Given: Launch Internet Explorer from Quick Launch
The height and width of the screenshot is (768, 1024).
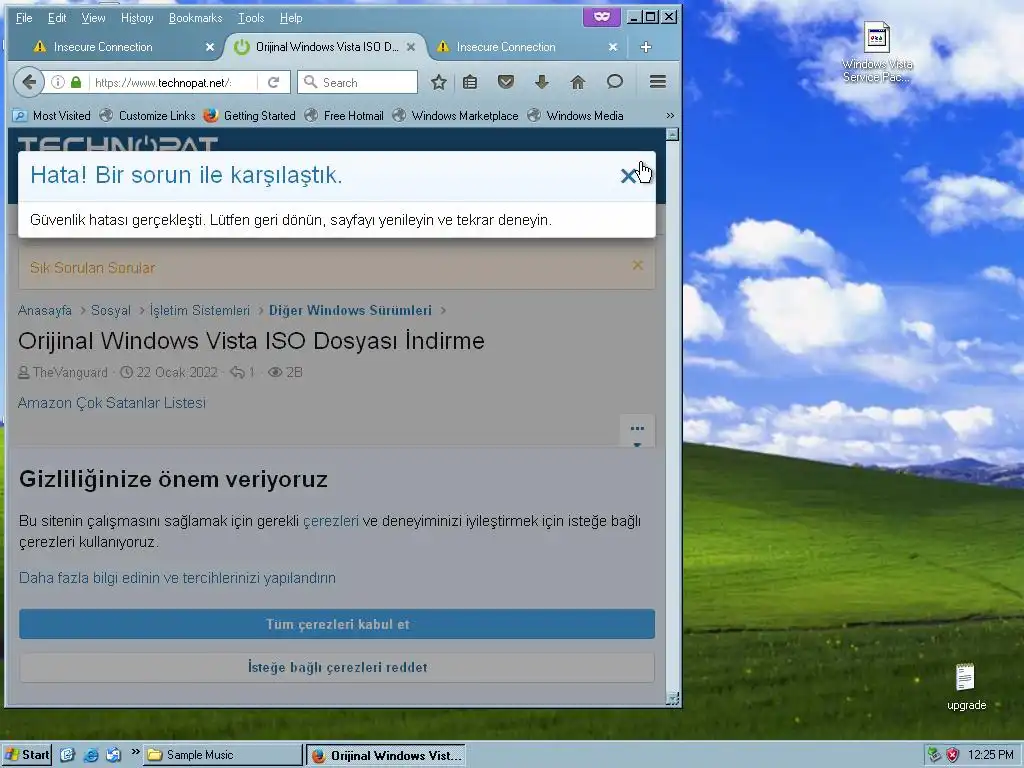Looking at the screenshot, I should tap(91, 755).
